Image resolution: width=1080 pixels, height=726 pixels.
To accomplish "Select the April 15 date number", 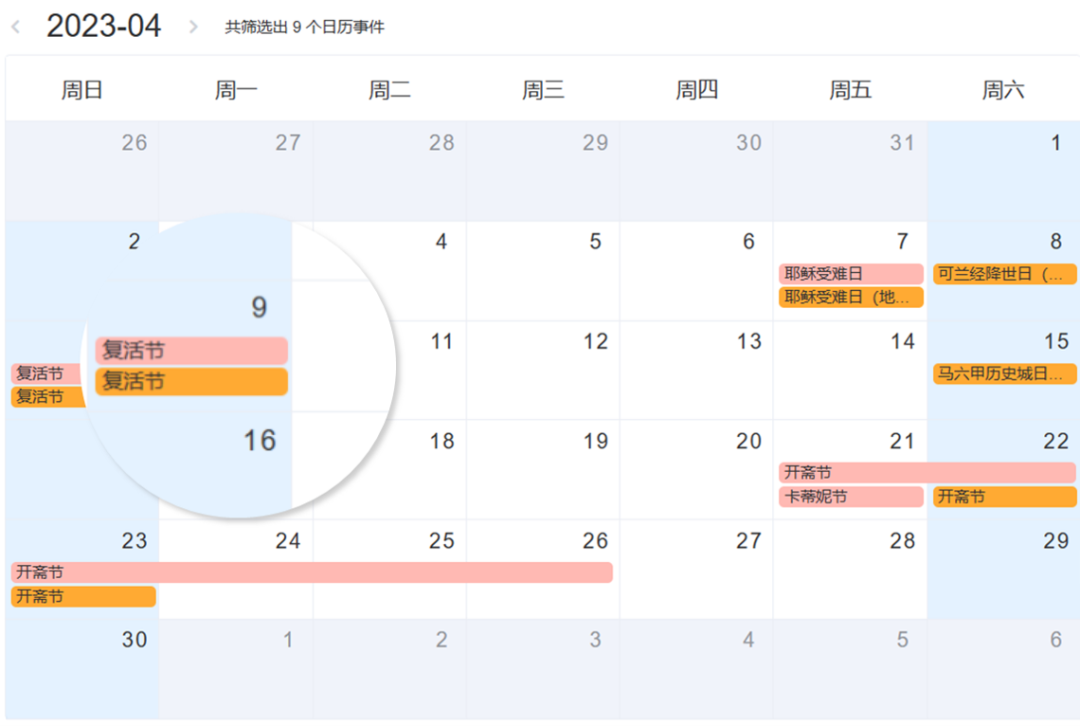I will pyautogui.click(x=1056, y=341).
